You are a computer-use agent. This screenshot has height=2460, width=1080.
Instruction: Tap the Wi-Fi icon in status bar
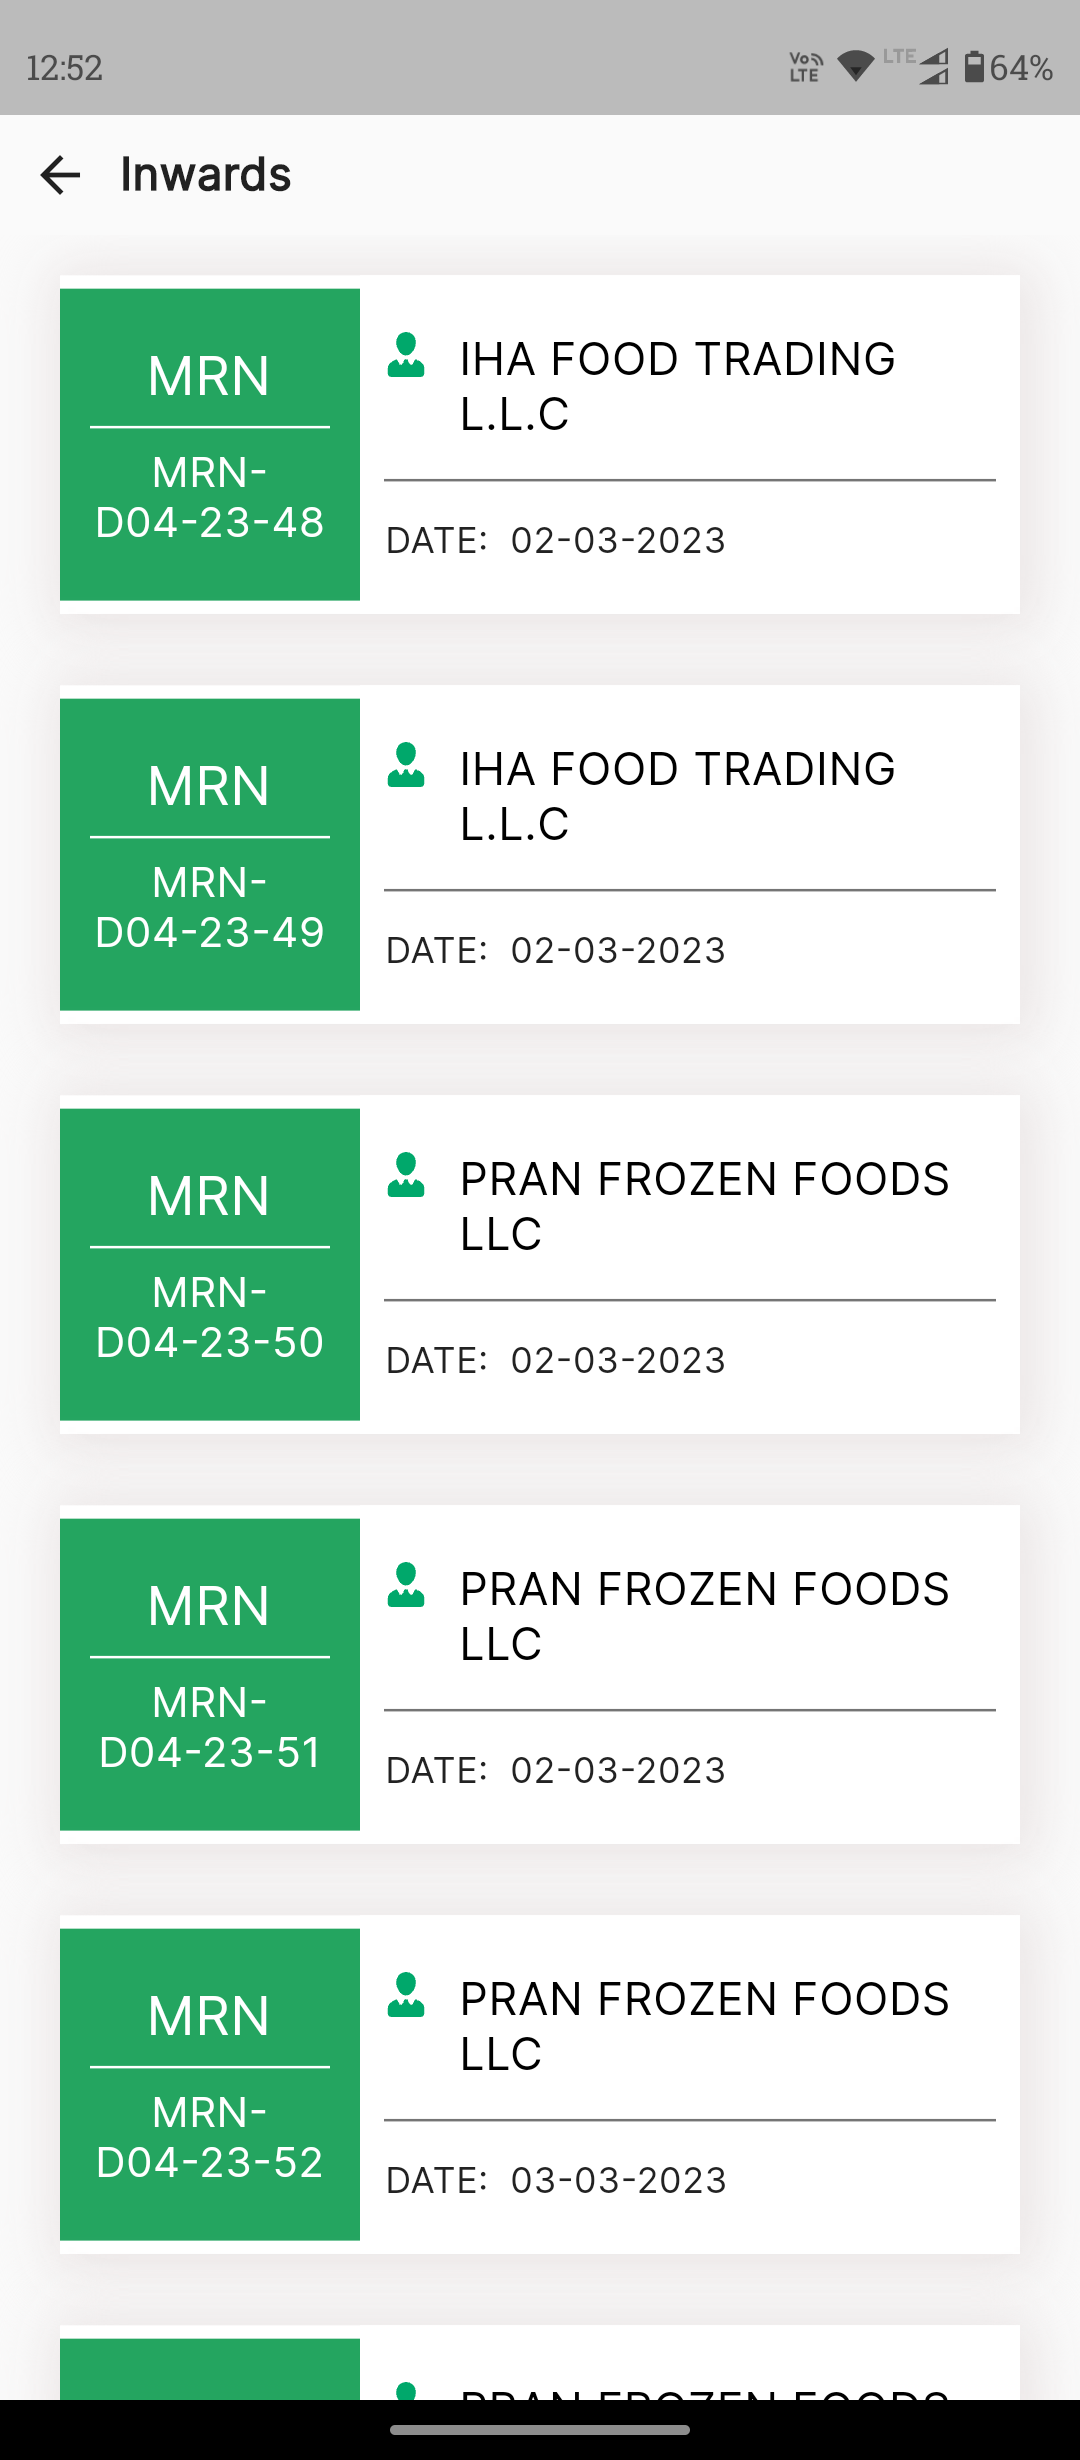[856, 67]
